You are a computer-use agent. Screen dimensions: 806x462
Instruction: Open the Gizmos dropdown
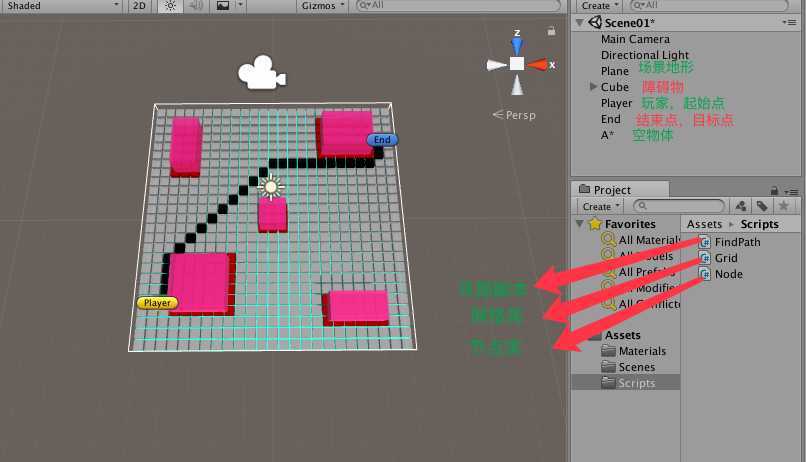322,6
